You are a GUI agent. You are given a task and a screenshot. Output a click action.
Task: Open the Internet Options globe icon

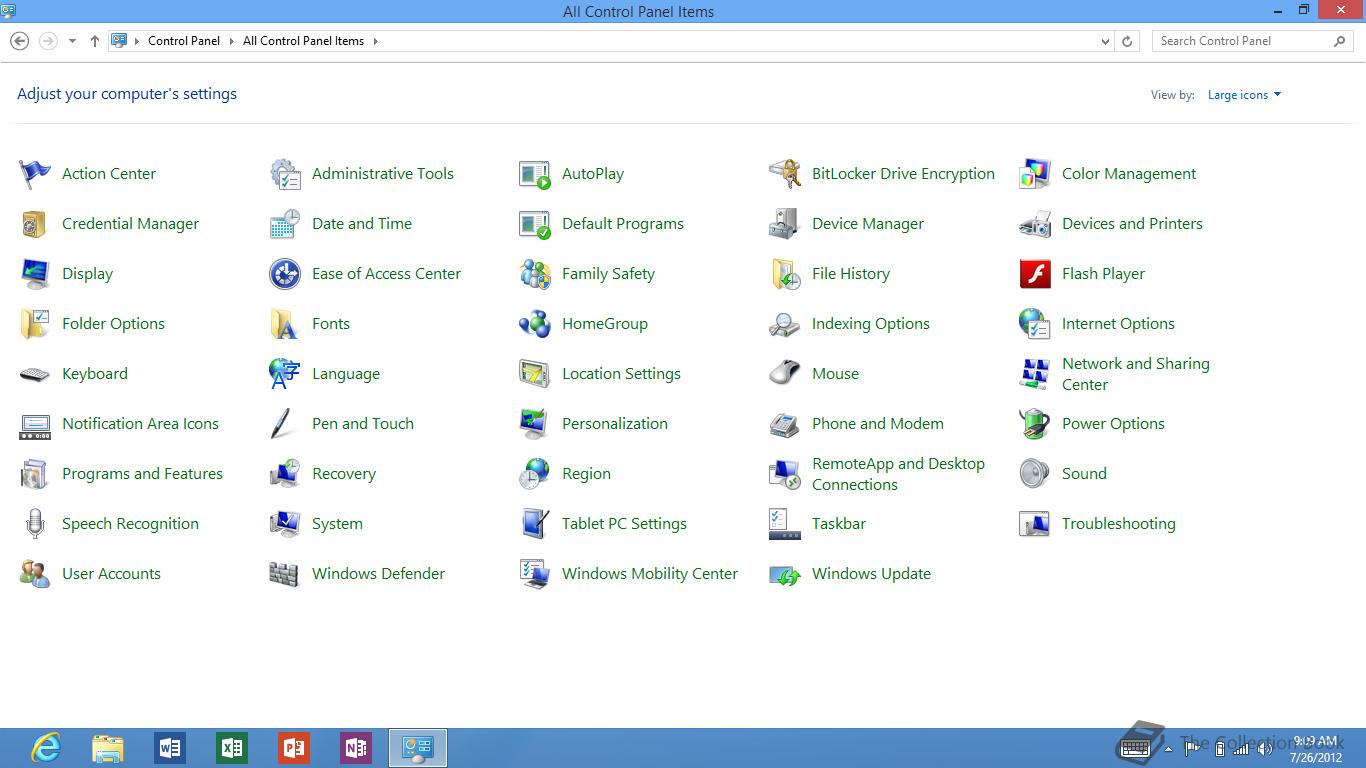[1035, 324]
